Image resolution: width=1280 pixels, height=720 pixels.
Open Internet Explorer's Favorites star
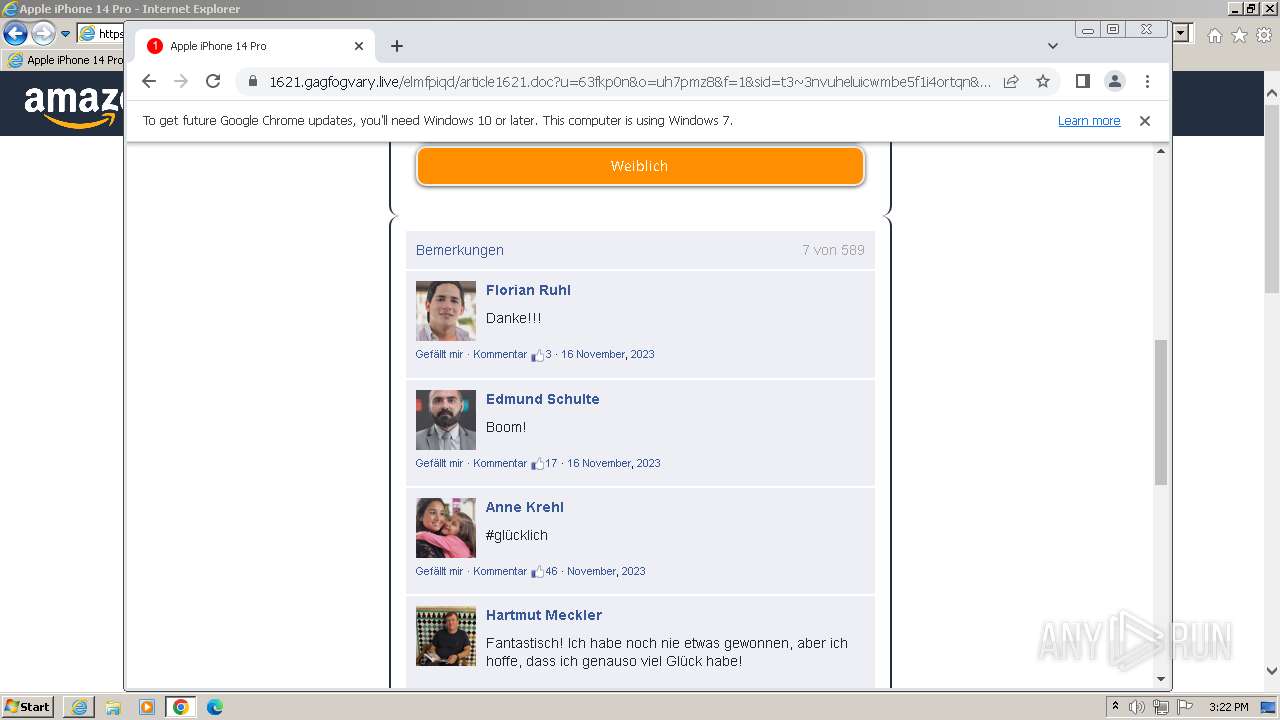click(1239, 35)
